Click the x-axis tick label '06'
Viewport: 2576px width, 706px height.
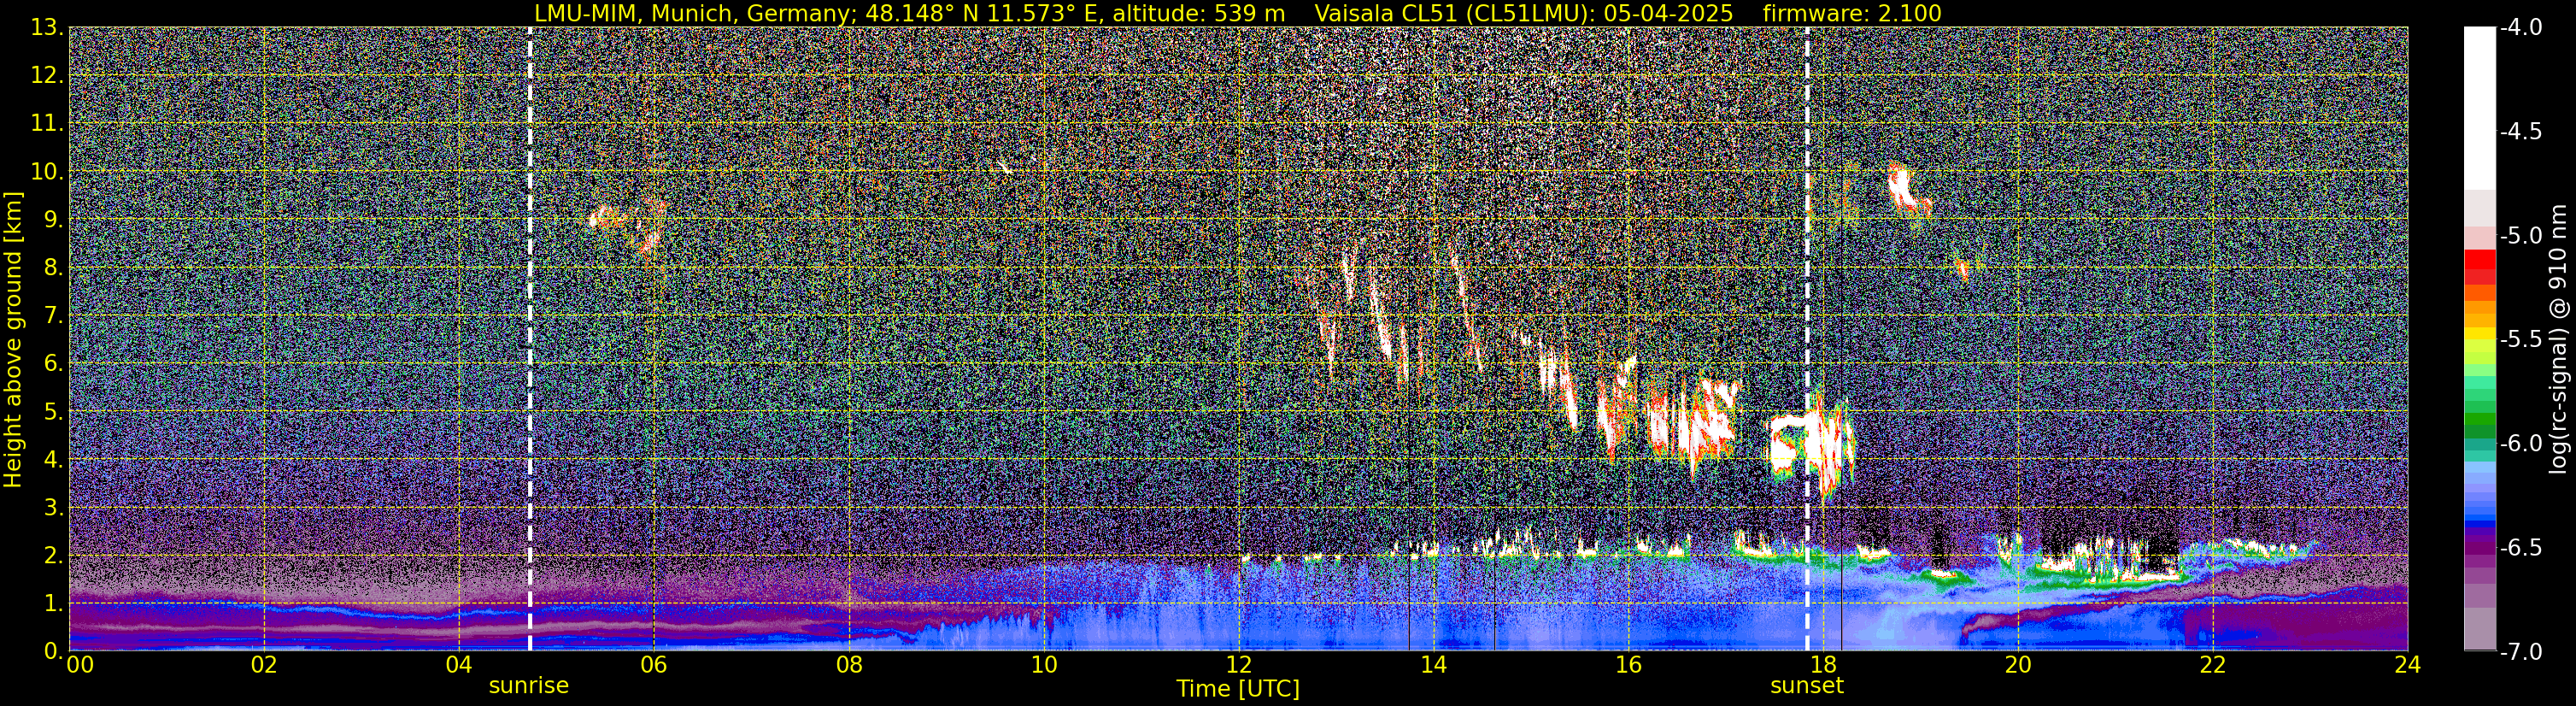(653, 665)
